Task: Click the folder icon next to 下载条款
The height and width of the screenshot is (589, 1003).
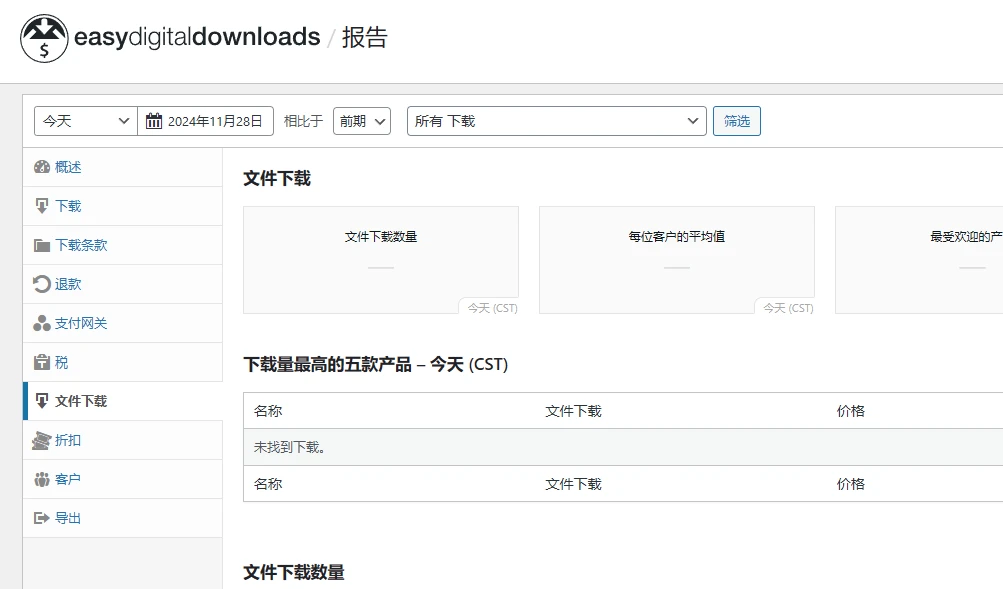Action: (40, 245)
